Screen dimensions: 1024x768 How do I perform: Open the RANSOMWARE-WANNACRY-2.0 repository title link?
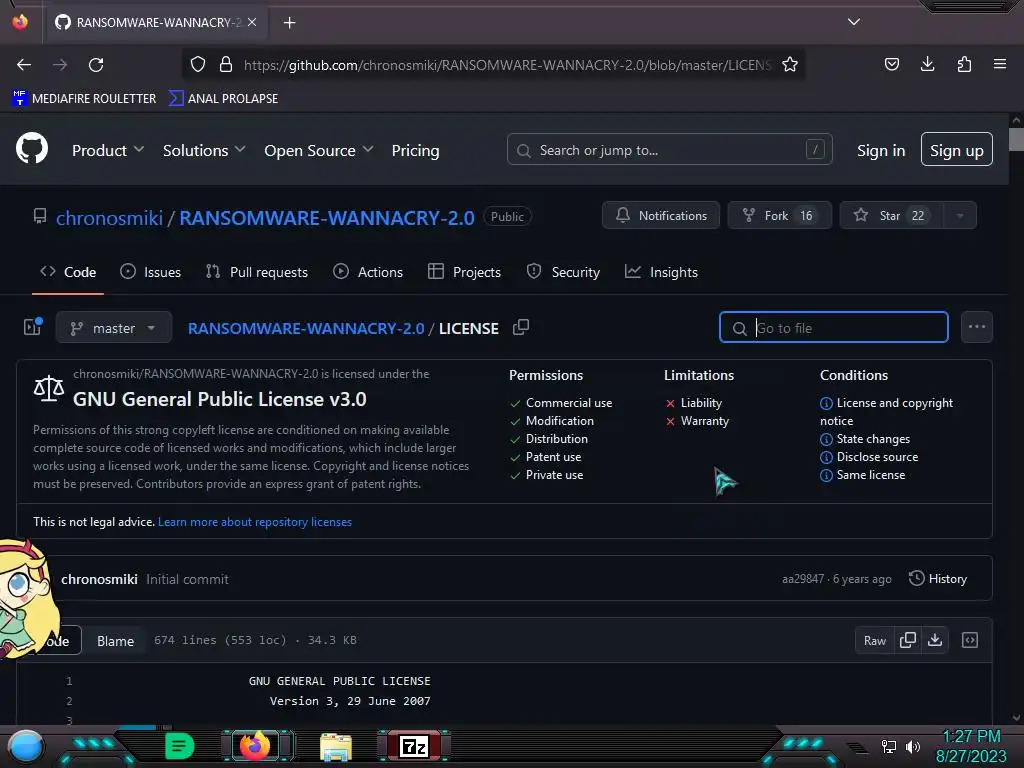tap(327, 217)
